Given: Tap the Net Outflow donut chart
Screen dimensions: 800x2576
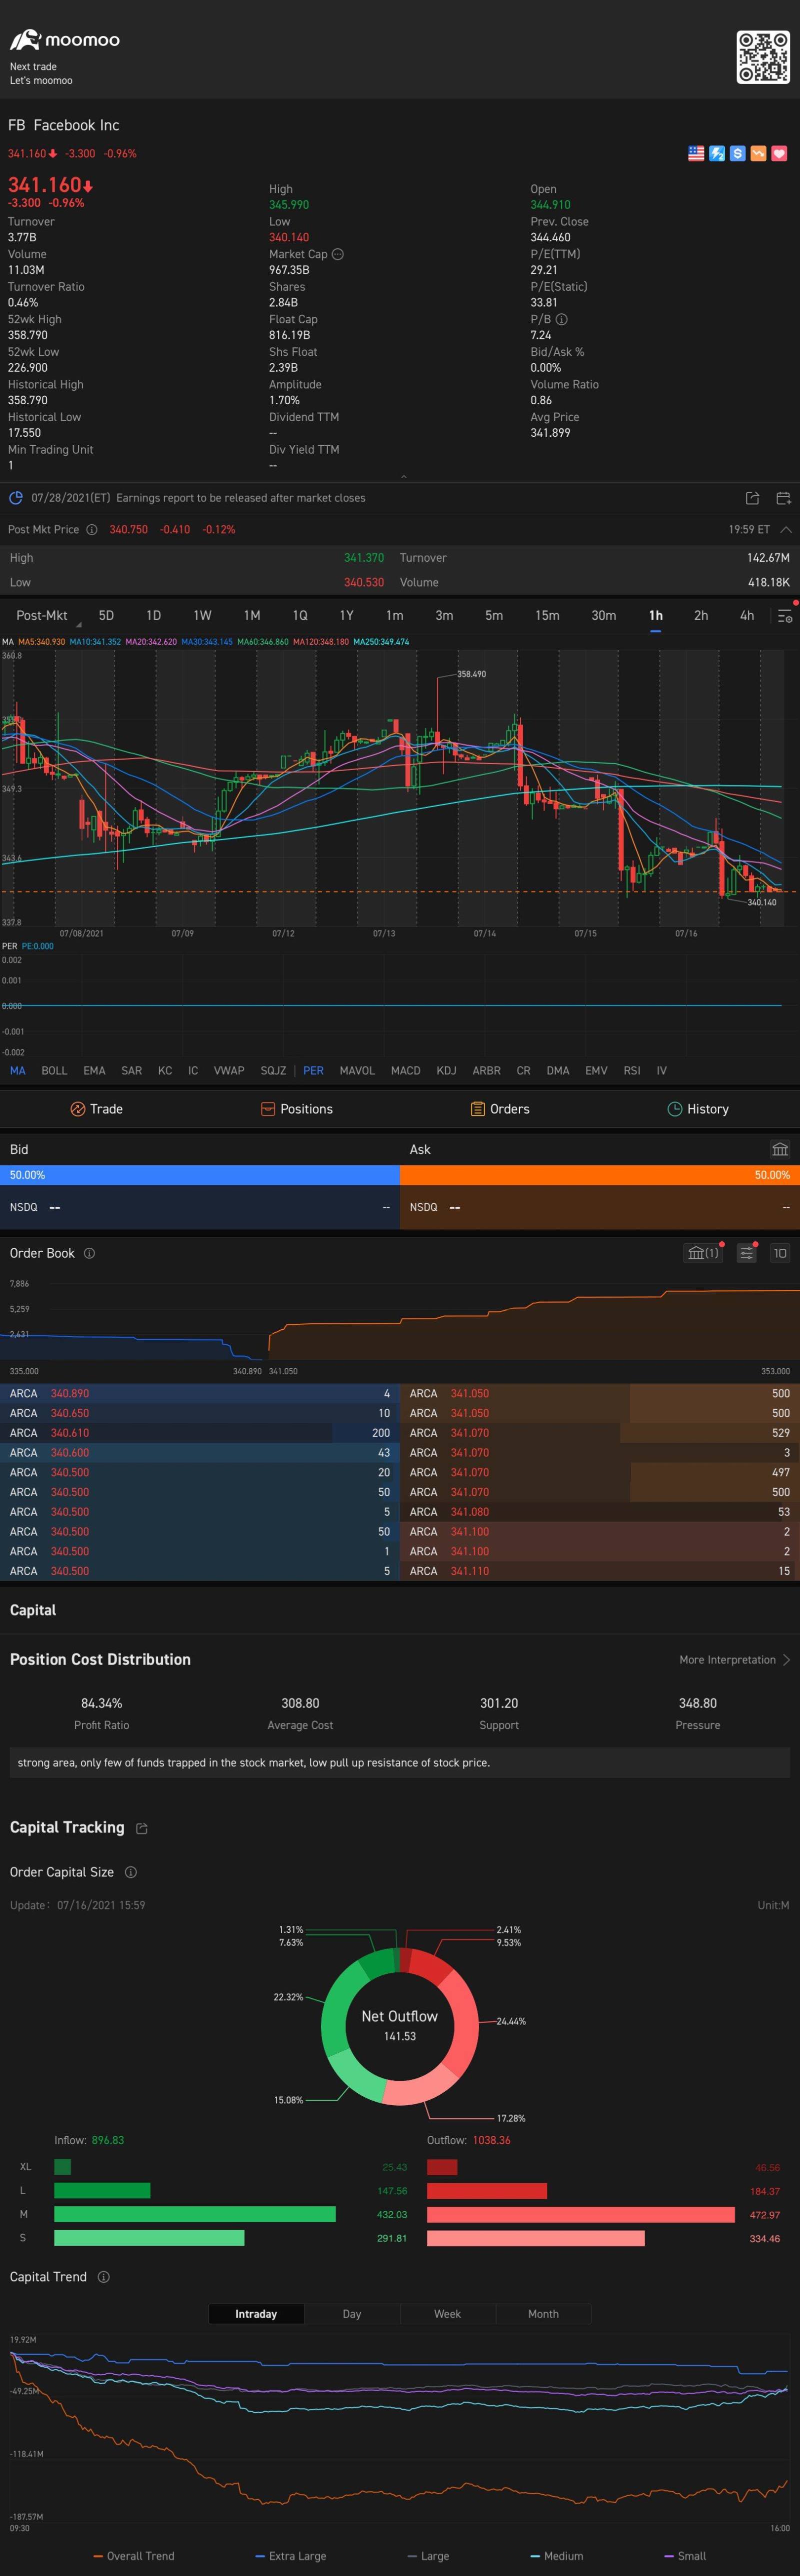Looking at the screenshot, I should click(400, 2026).
